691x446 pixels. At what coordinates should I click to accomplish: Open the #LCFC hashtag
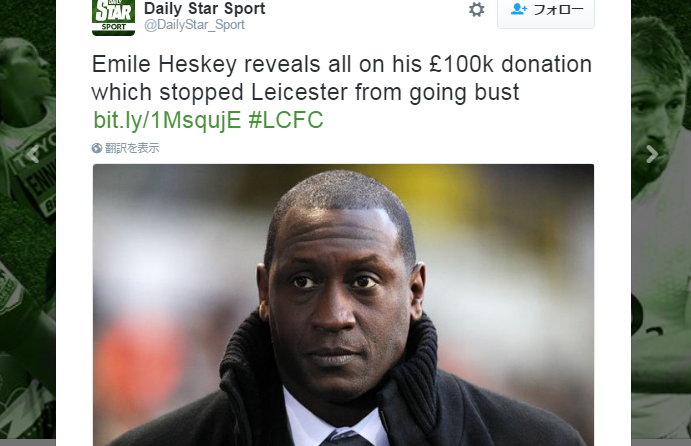click(x=286, y=120)
